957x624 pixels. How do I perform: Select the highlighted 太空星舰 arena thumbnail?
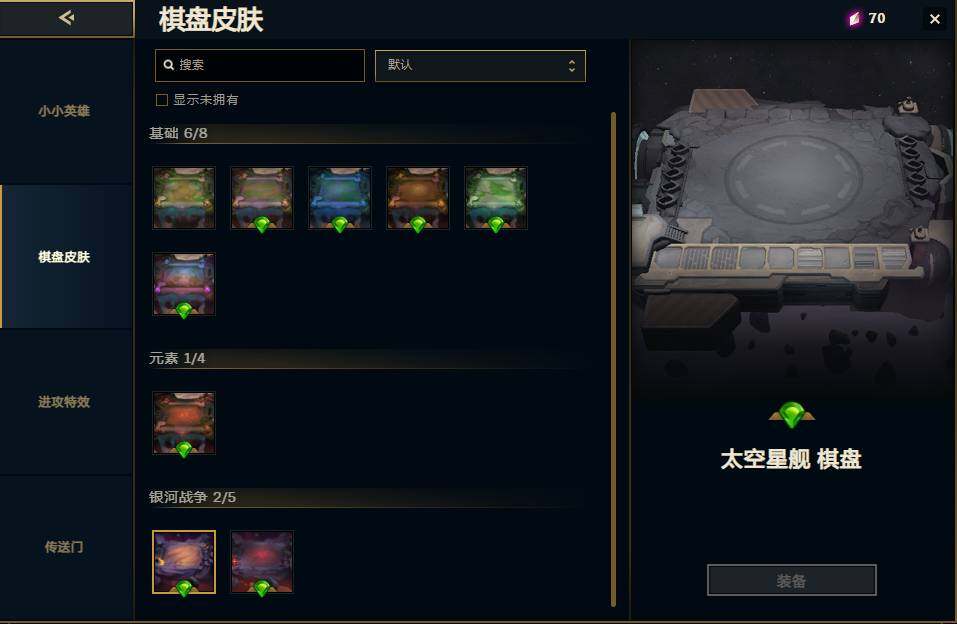(184, 562)
